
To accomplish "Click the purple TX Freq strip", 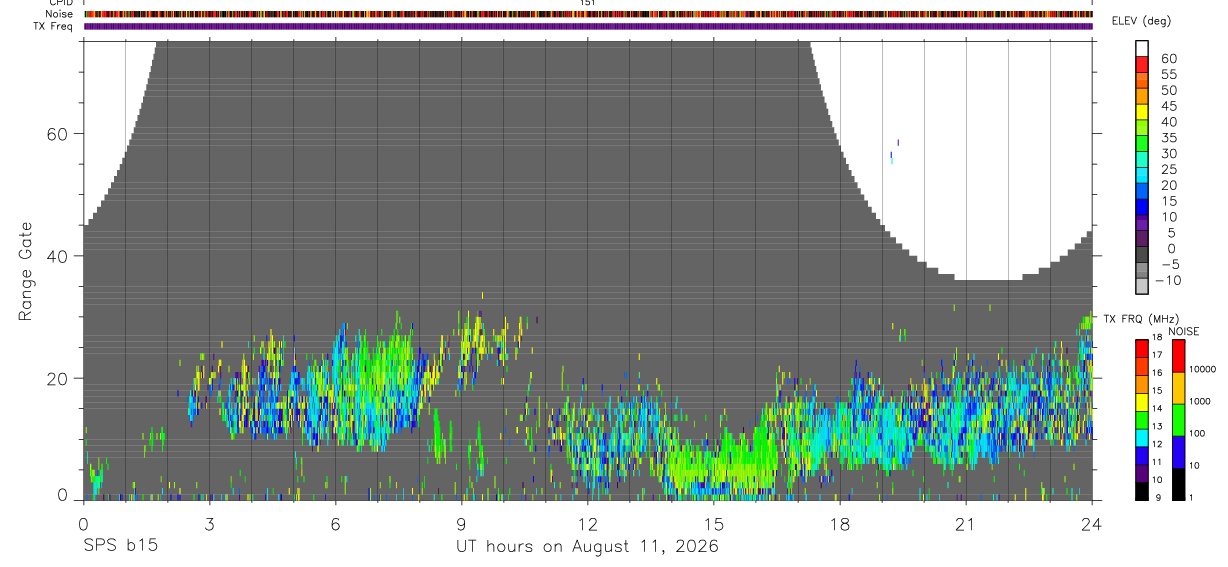I will [x=588, y=26].
